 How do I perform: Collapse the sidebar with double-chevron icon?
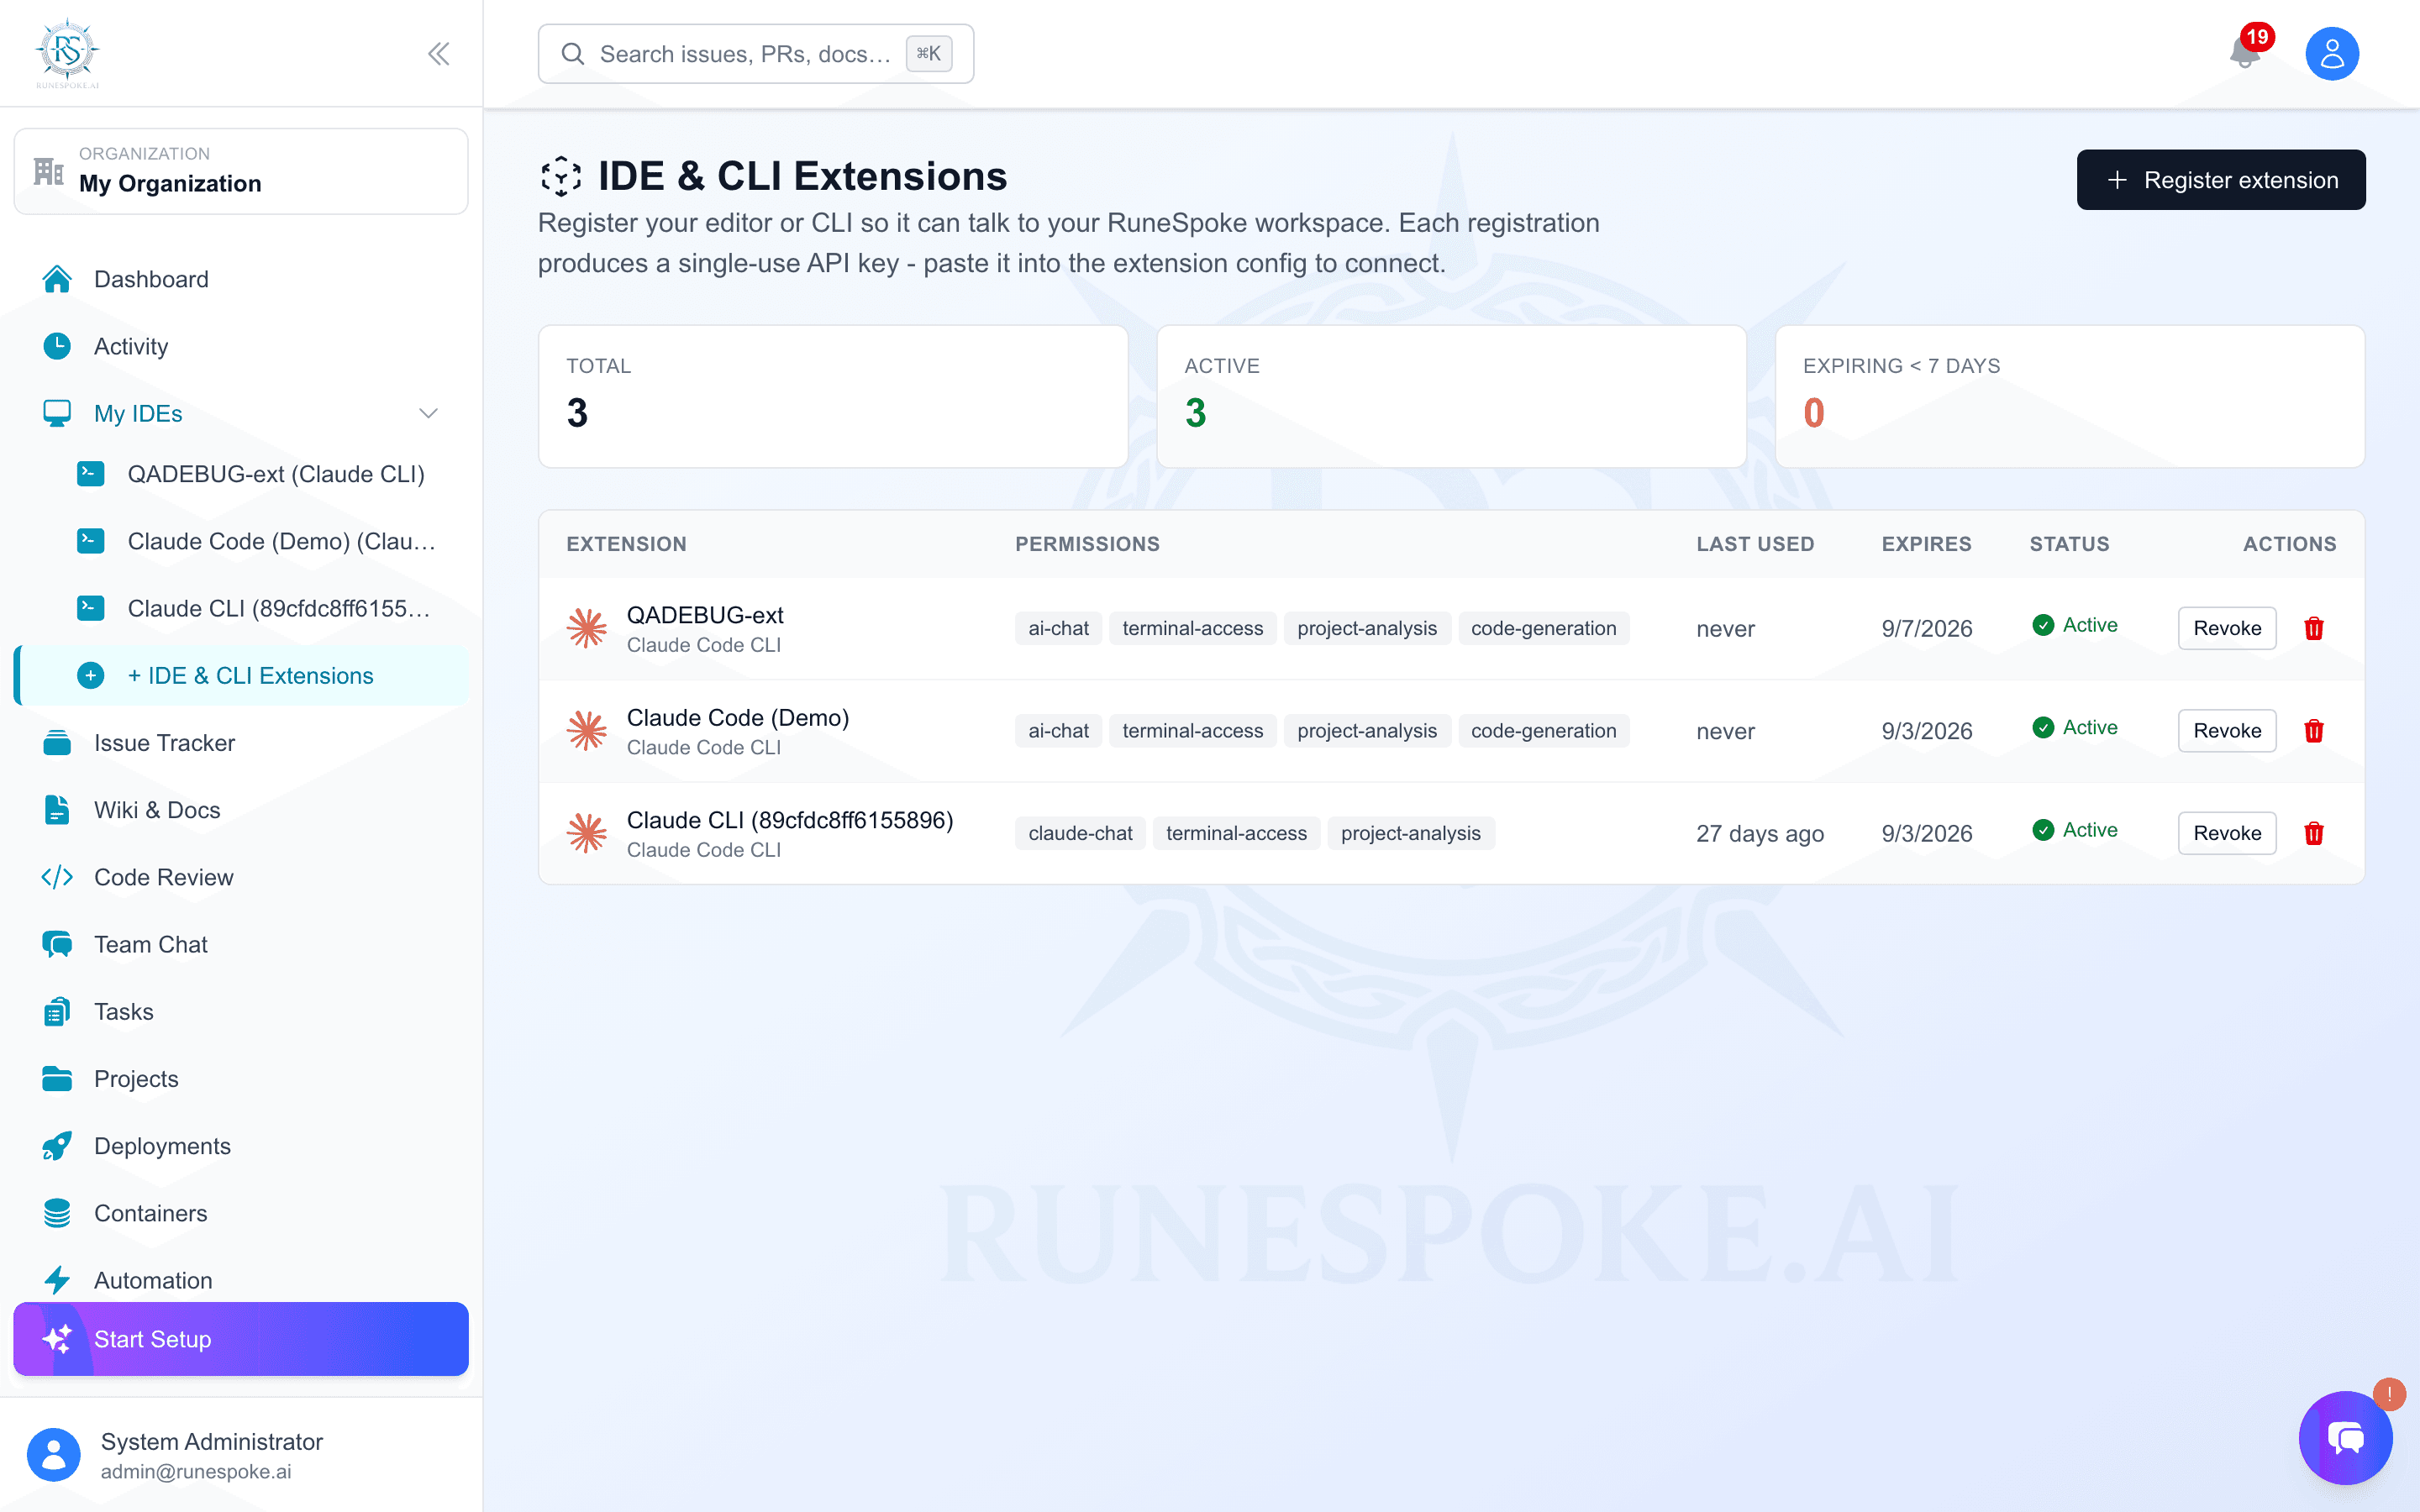[438, 53]
